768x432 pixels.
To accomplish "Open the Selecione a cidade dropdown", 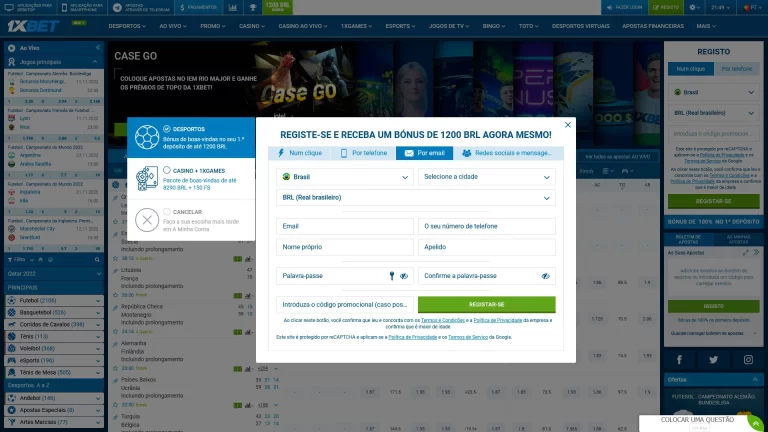I will (x=487, y=177).
